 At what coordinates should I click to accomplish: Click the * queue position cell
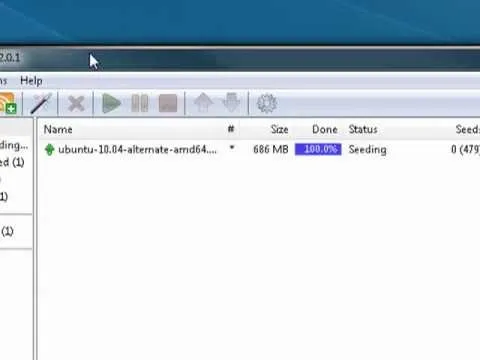click(232, 147)
